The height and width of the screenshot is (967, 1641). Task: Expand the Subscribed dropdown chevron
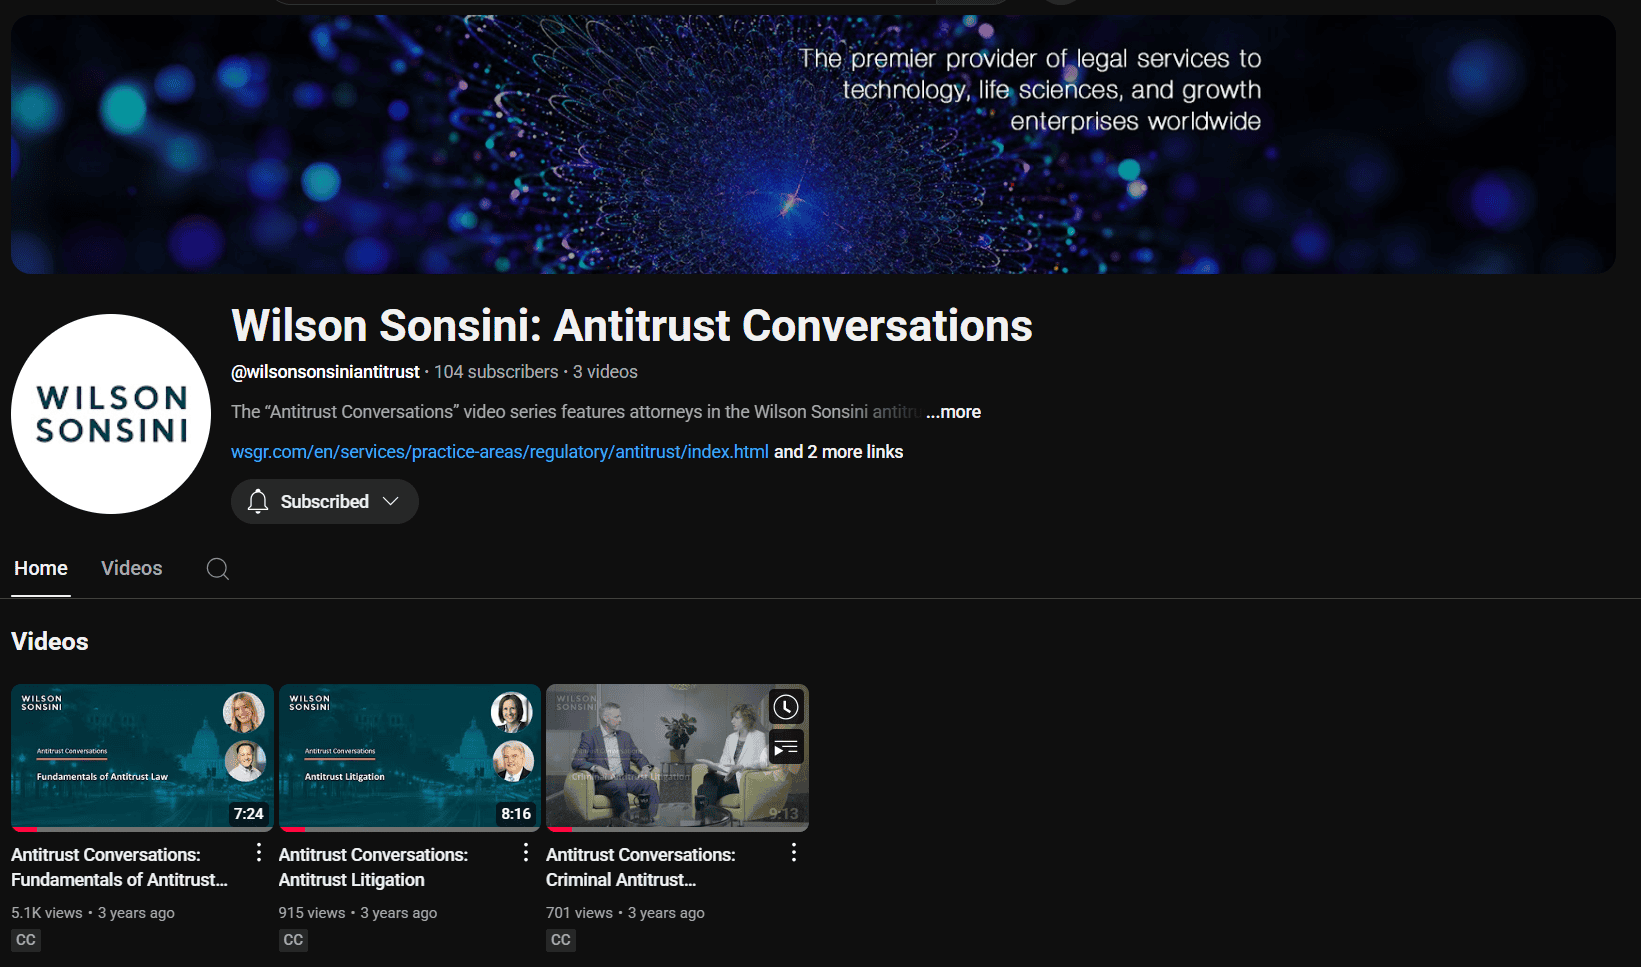391,502
